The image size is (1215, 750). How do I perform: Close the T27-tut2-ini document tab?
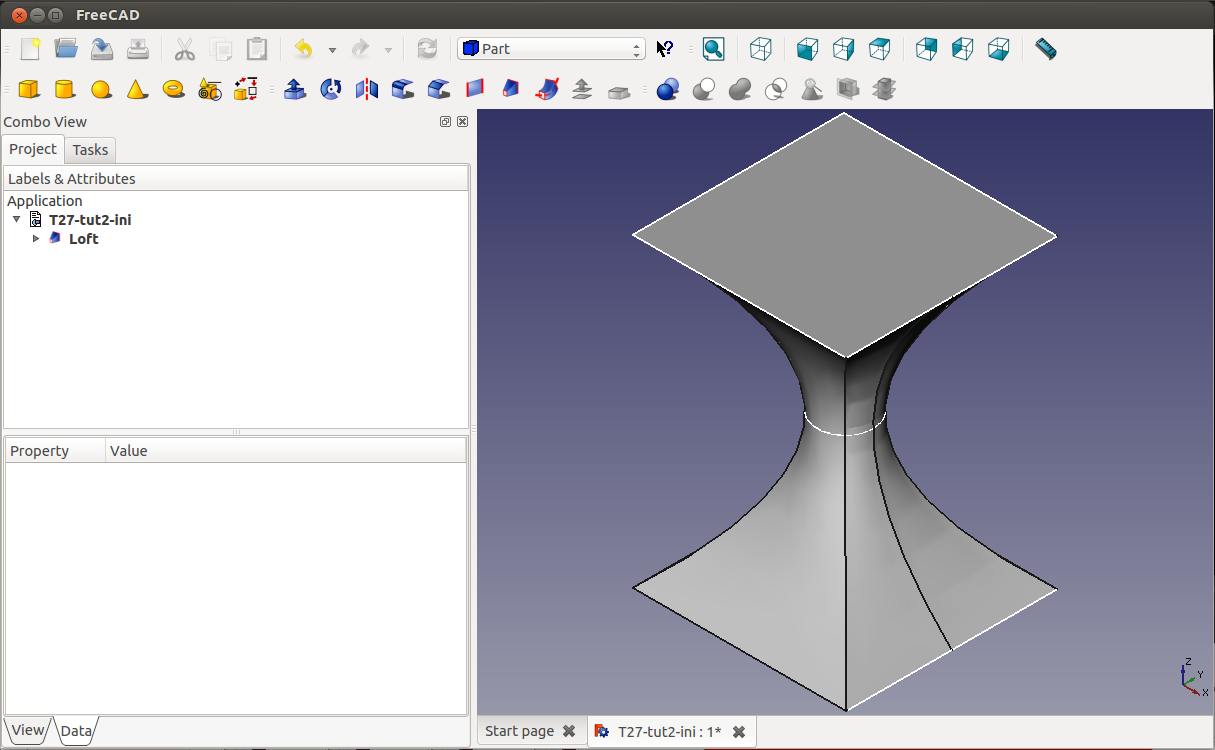[739, 732]
